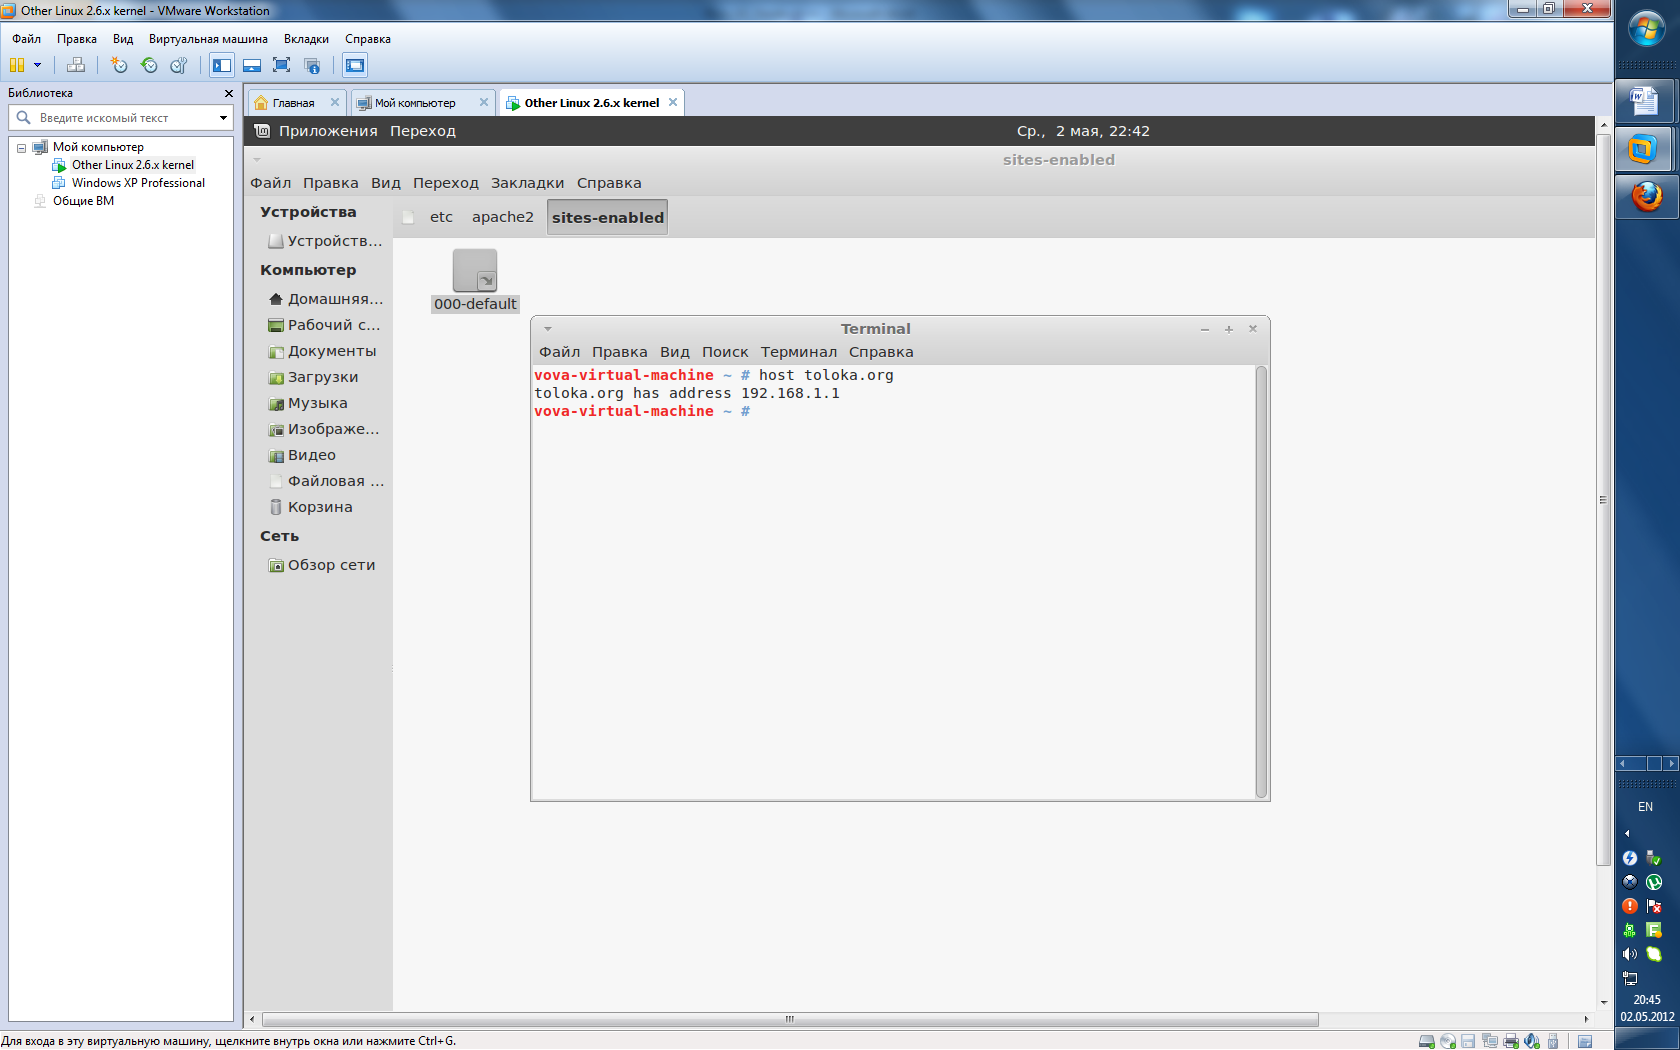Viewport: 1680px width, 1050px height.
Task: Click the etc breadcrumb button
Action: pos(441,217)
